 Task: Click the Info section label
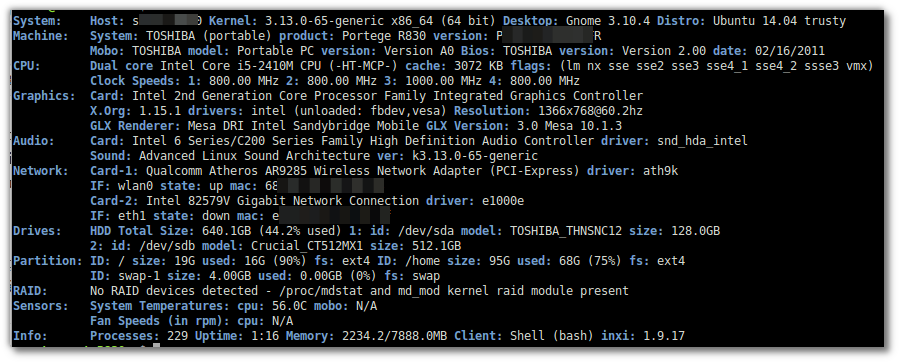pos(29,336)
